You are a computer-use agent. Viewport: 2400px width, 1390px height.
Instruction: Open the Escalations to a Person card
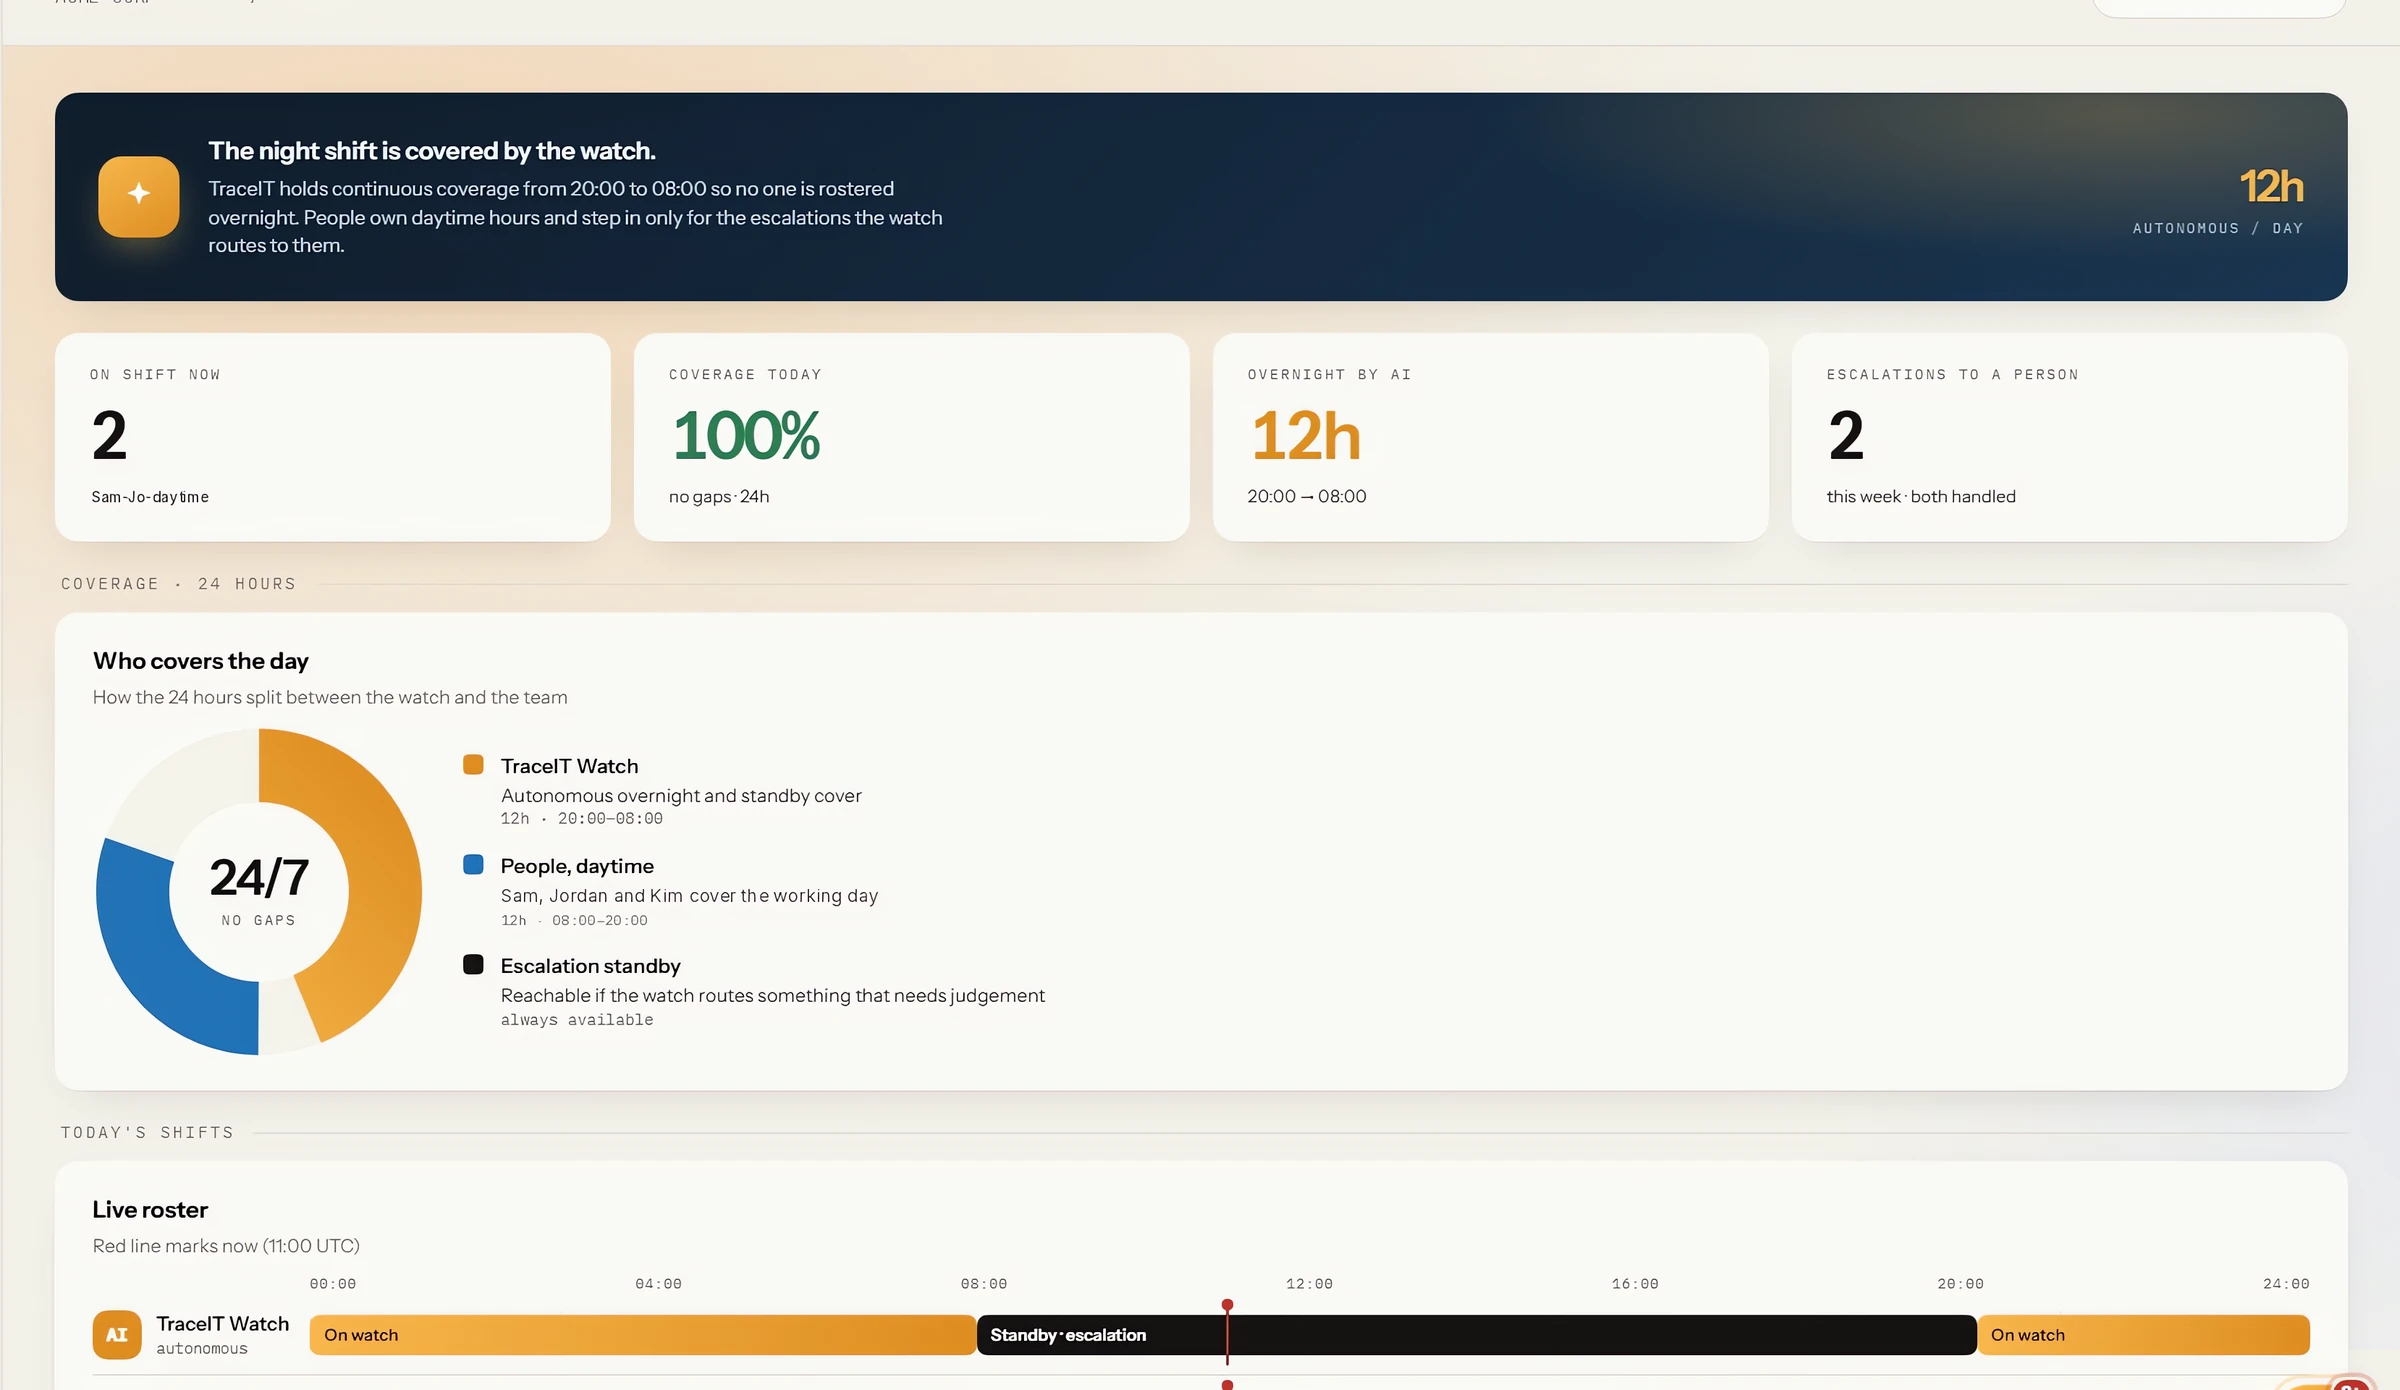tap(2069, 437)
